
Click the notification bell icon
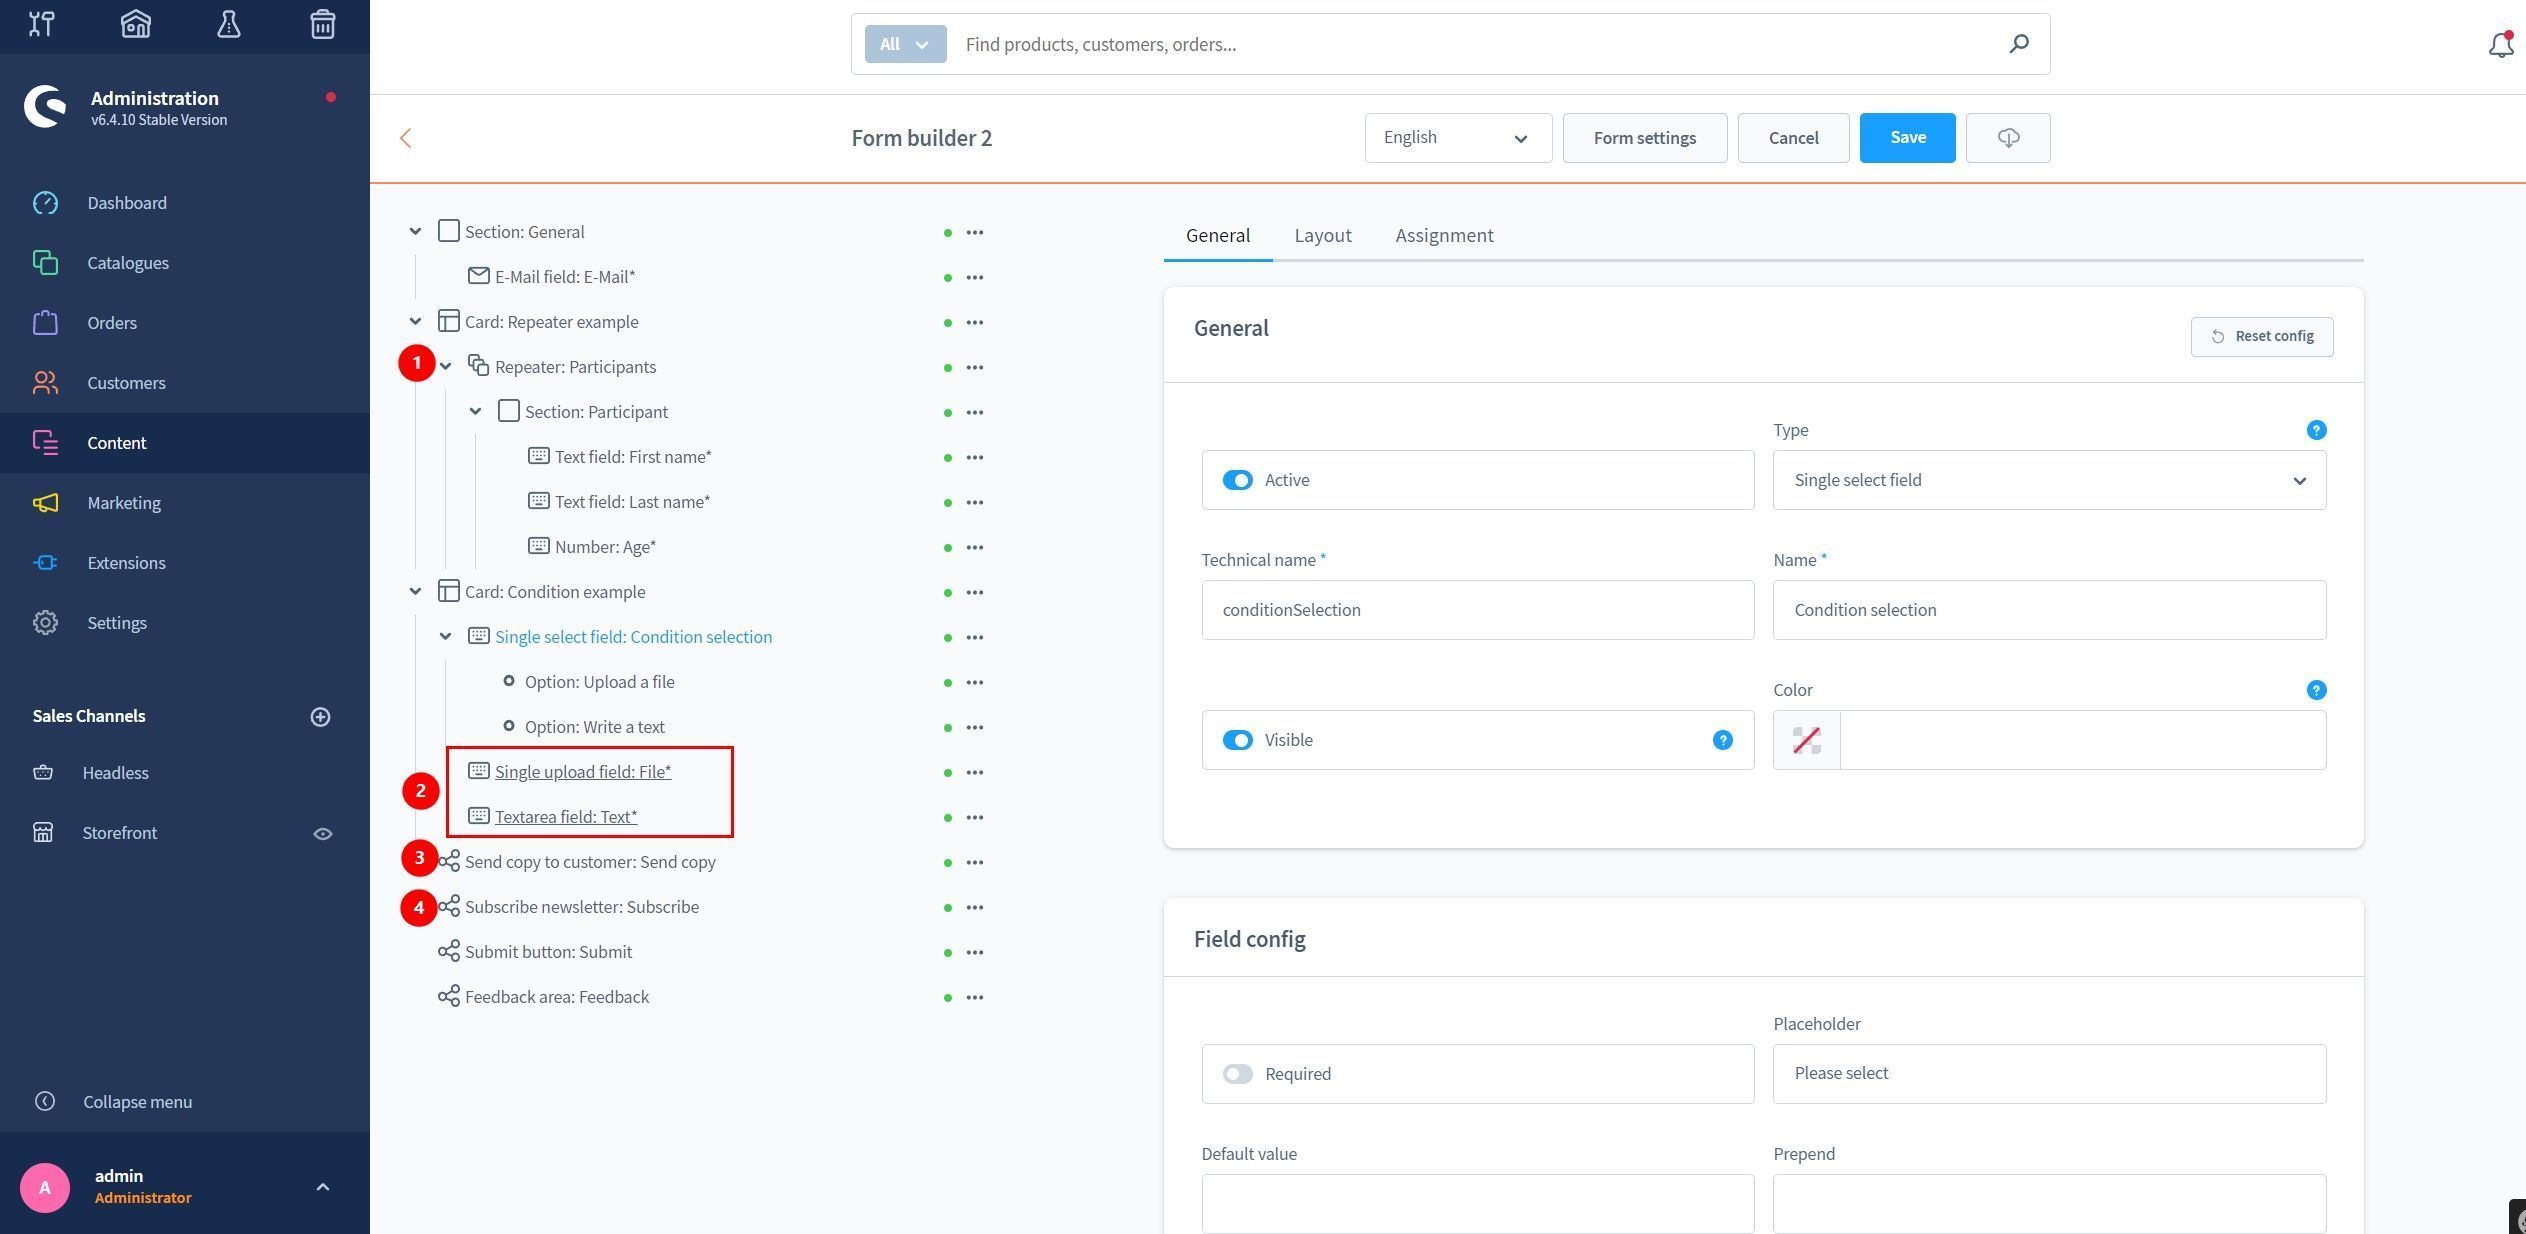(2500, 45)
